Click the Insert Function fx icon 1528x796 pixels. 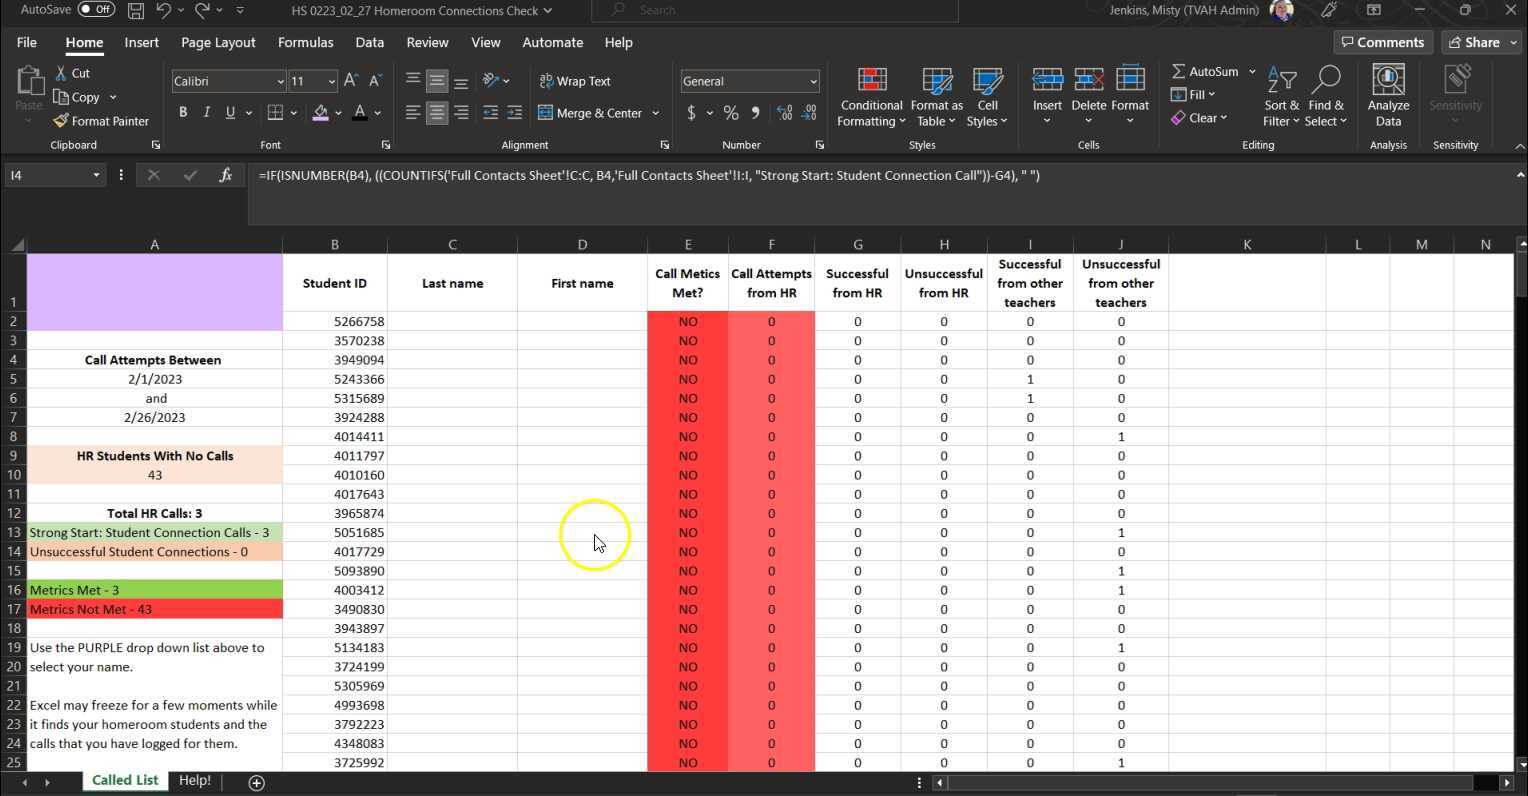pyautogui.click(x=226, y=175)
